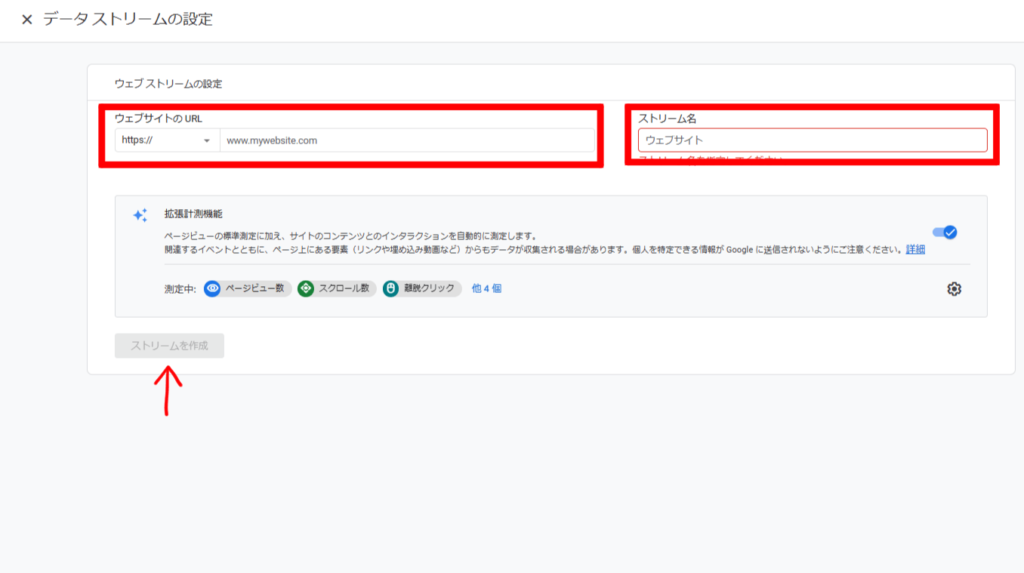Click the sparkle icon beside 拡張計測機能
The image size is (1024, 573).
pyautogui.click(x=140, y=215)
